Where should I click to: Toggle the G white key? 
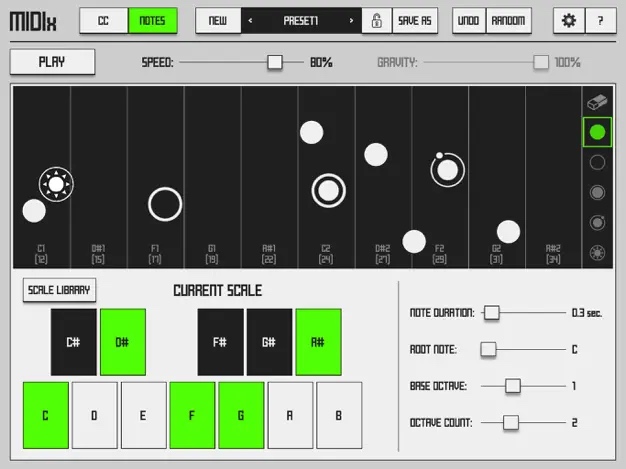[x=241, y=416]
